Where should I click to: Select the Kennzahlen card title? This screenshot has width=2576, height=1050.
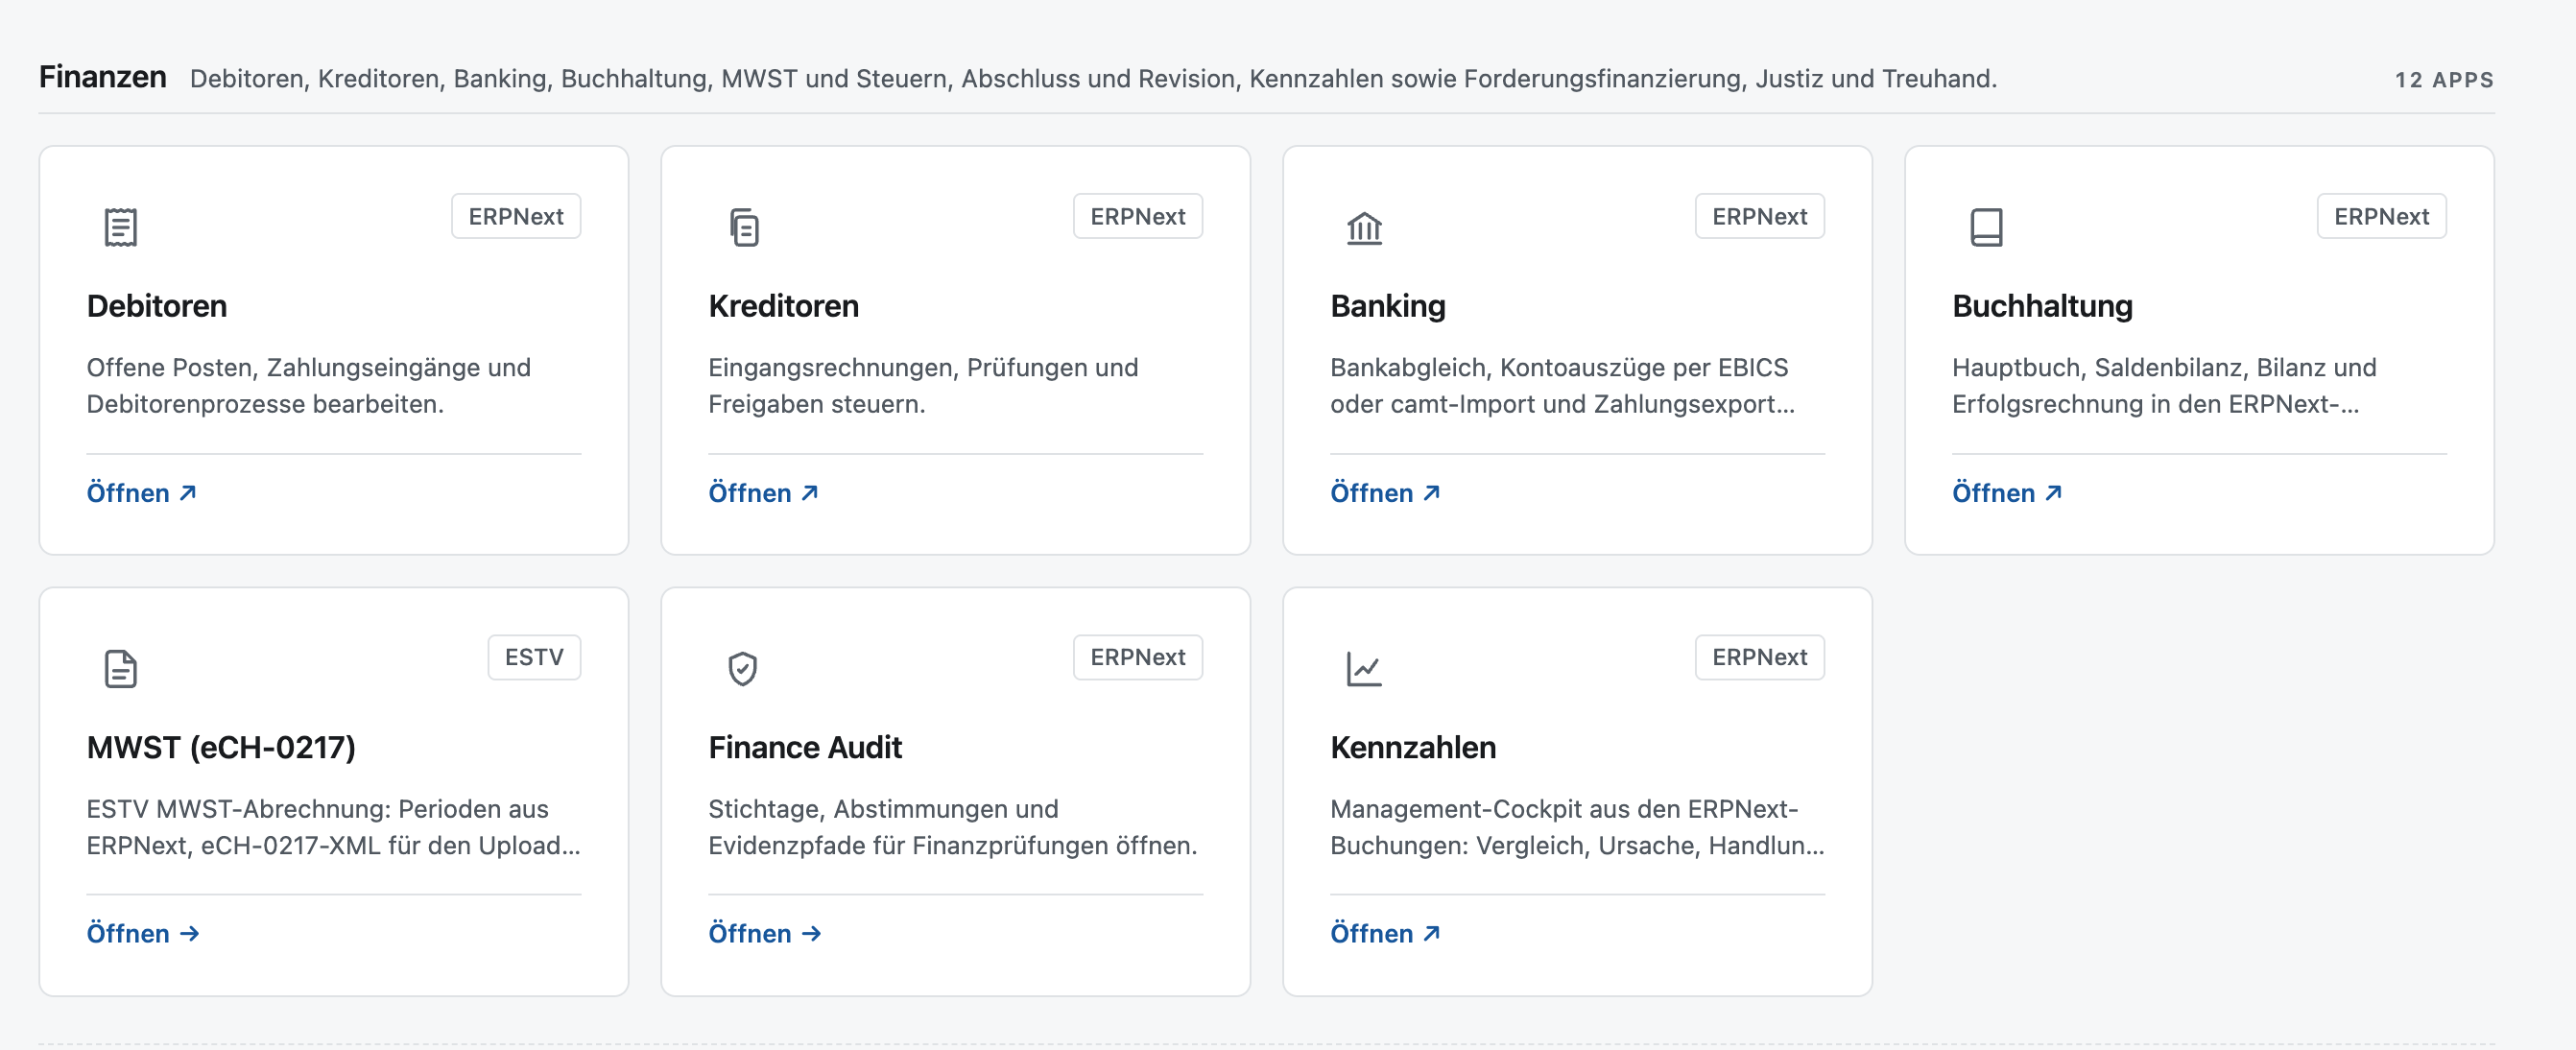pos(1413,747)
